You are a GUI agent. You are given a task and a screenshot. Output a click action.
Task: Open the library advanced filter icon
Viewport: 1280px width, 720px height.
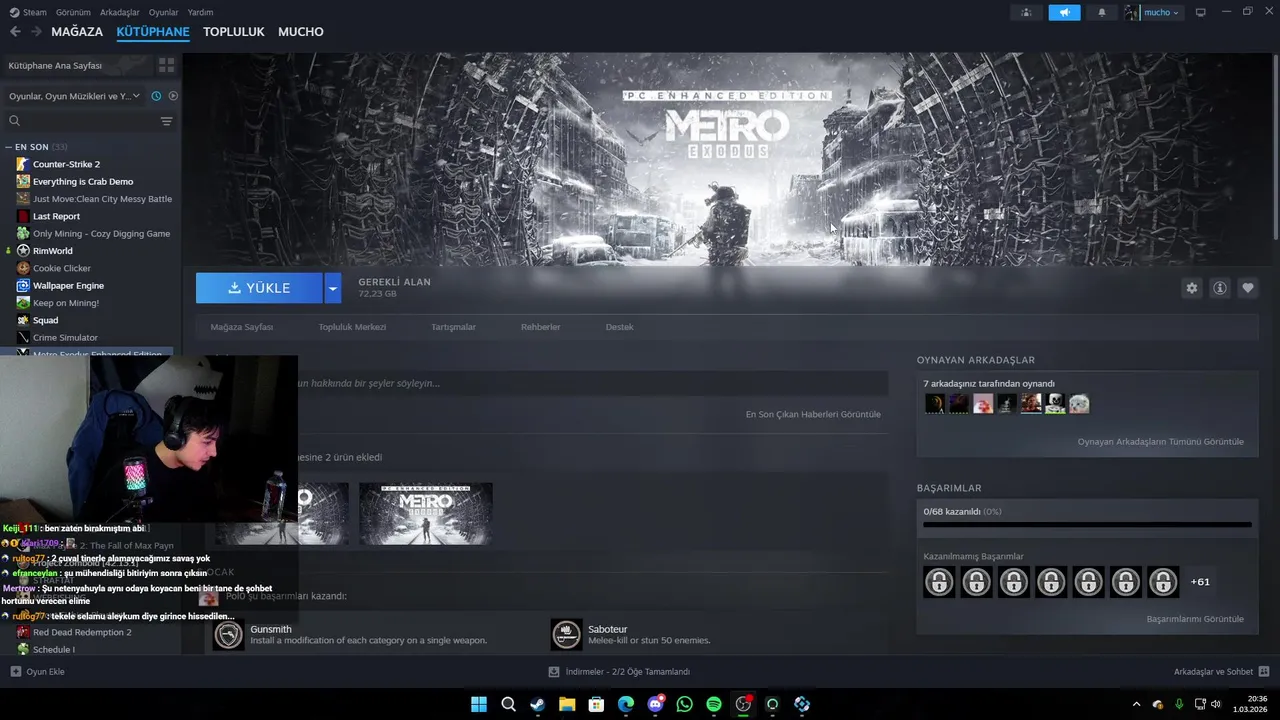pyautogui.click(x=166, y=121)
